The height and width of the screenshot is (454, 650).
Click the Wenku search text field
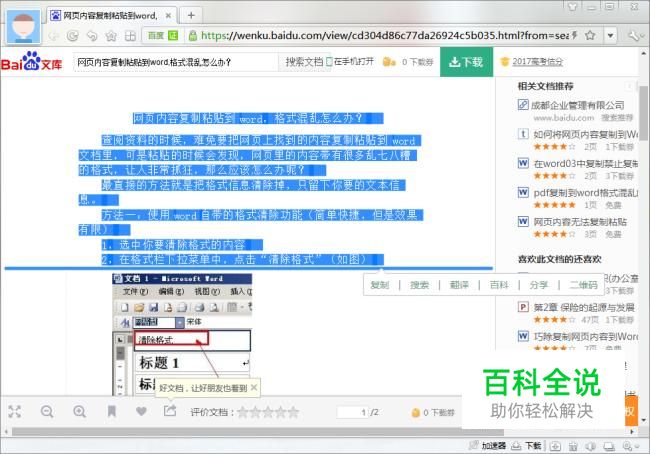[x=176, y=62]
